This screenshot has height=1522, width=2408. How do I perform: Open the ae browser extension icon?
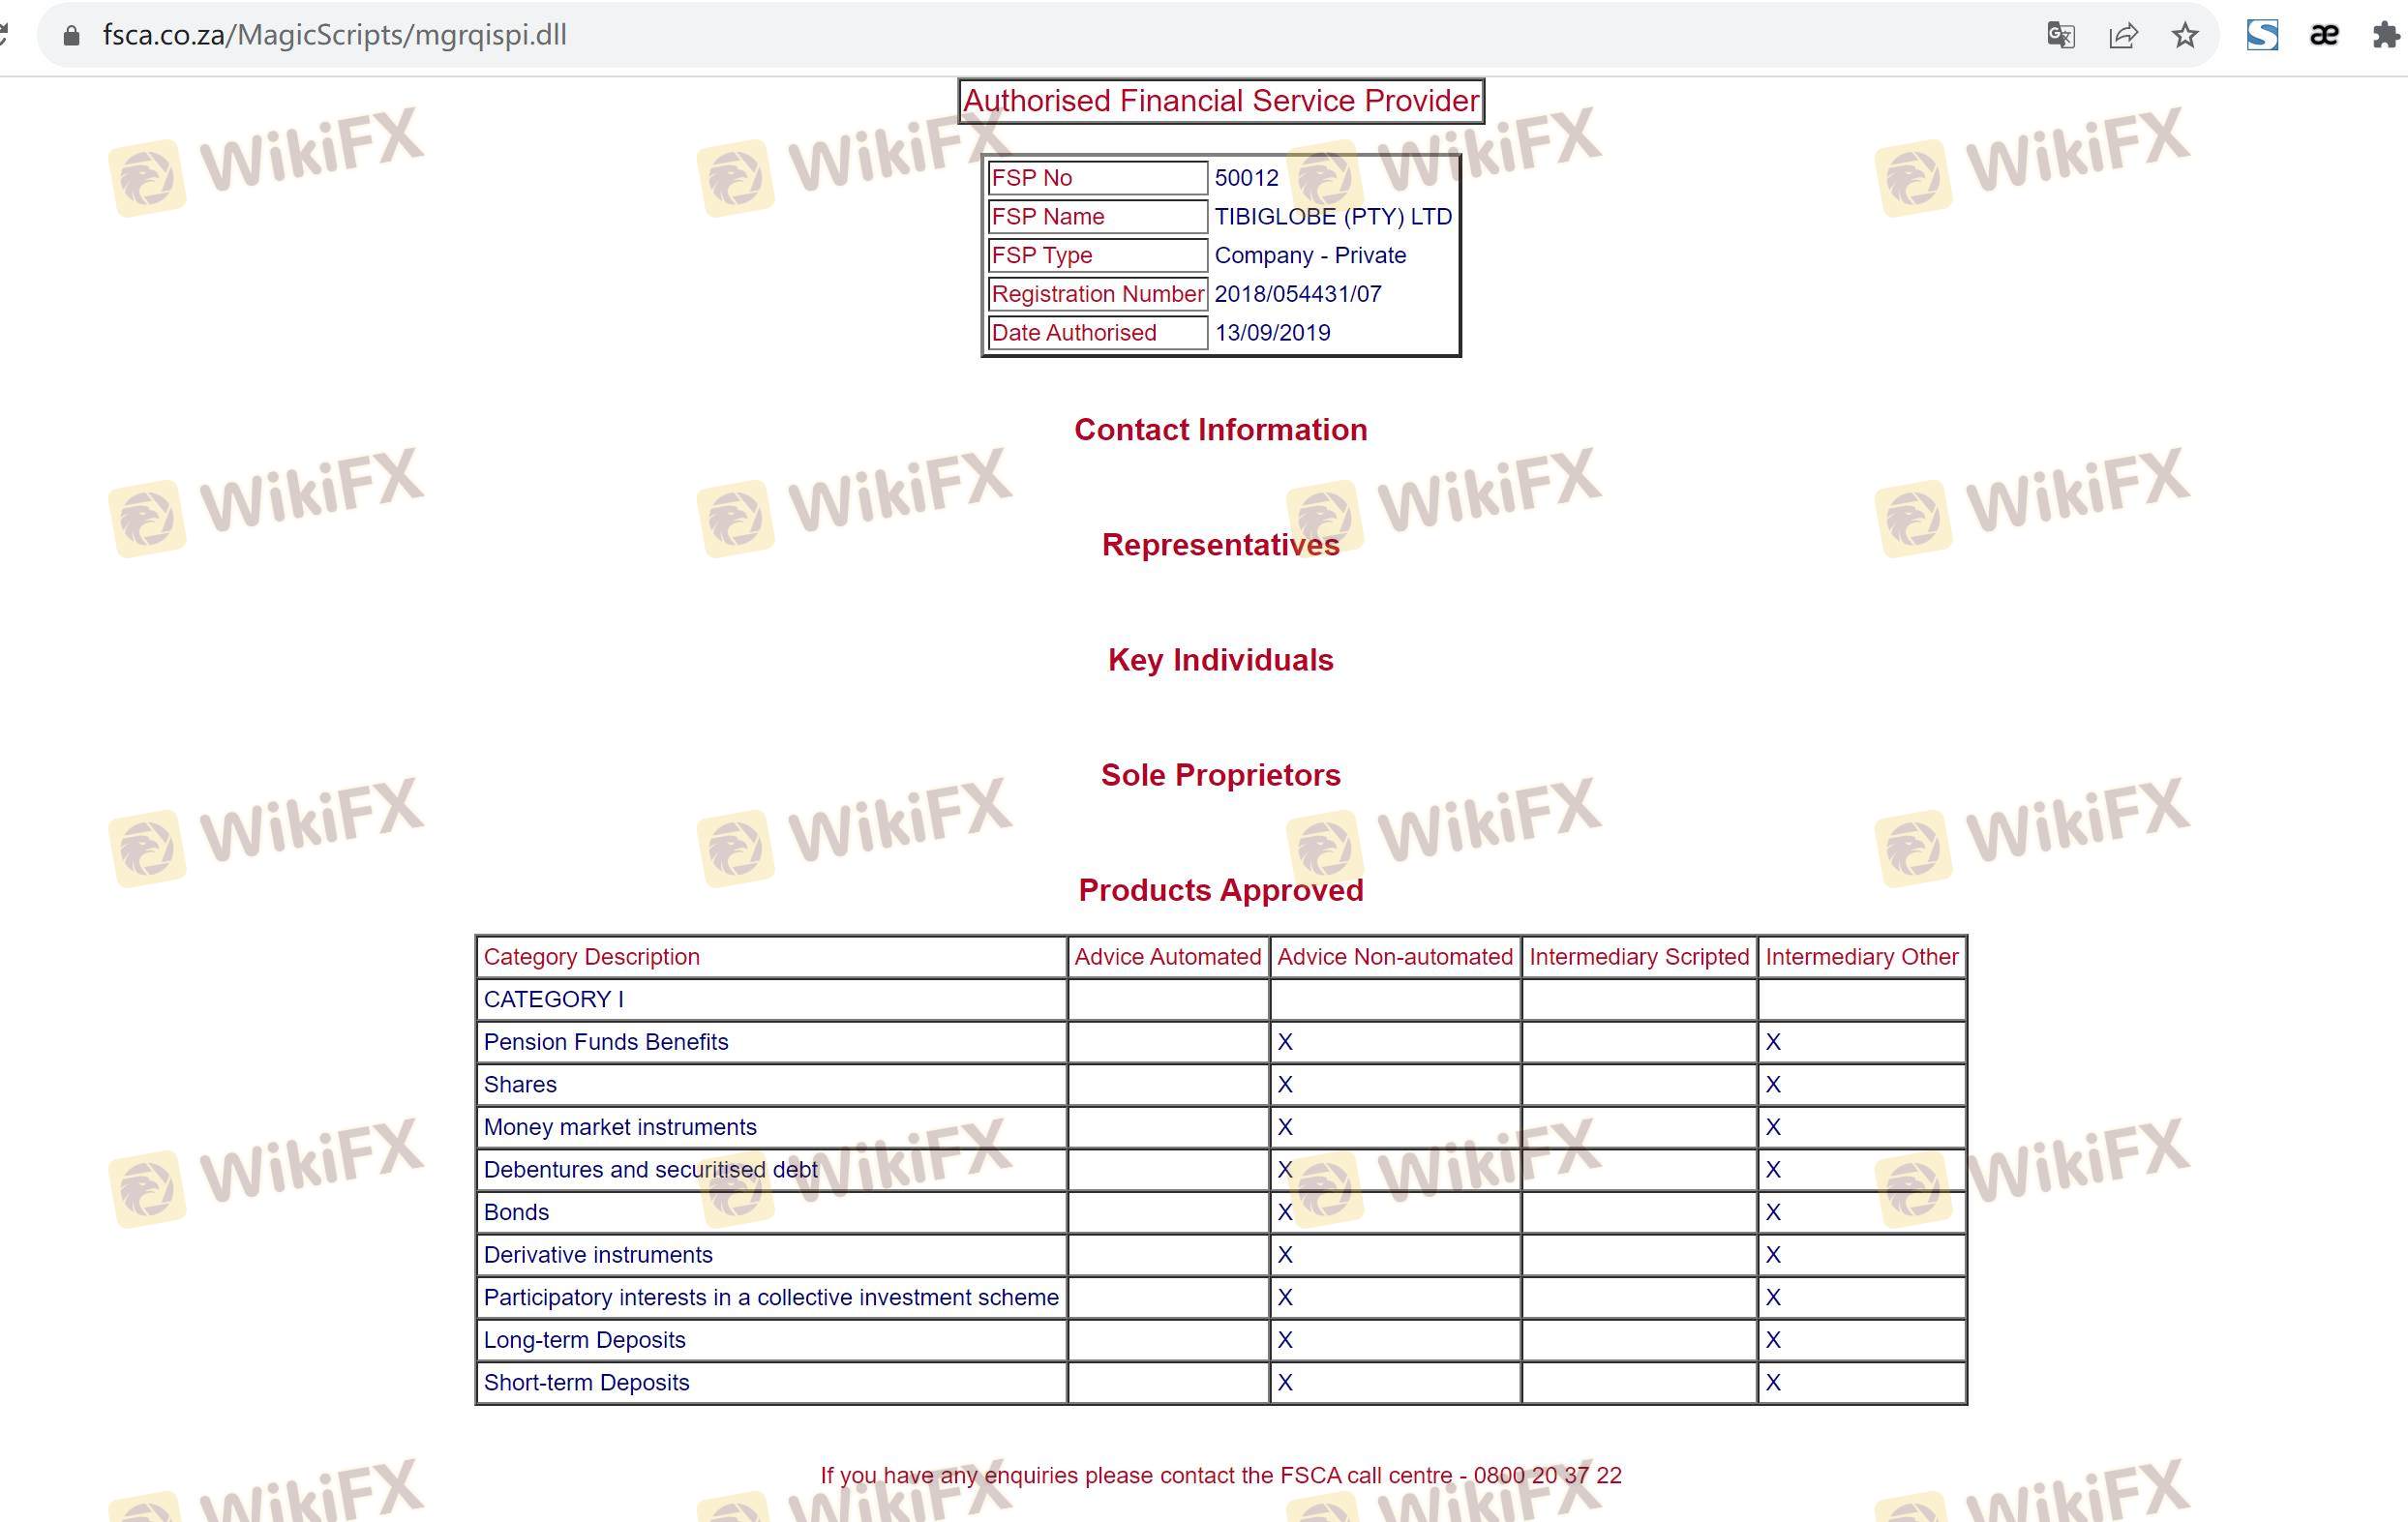pos(2324,36)
